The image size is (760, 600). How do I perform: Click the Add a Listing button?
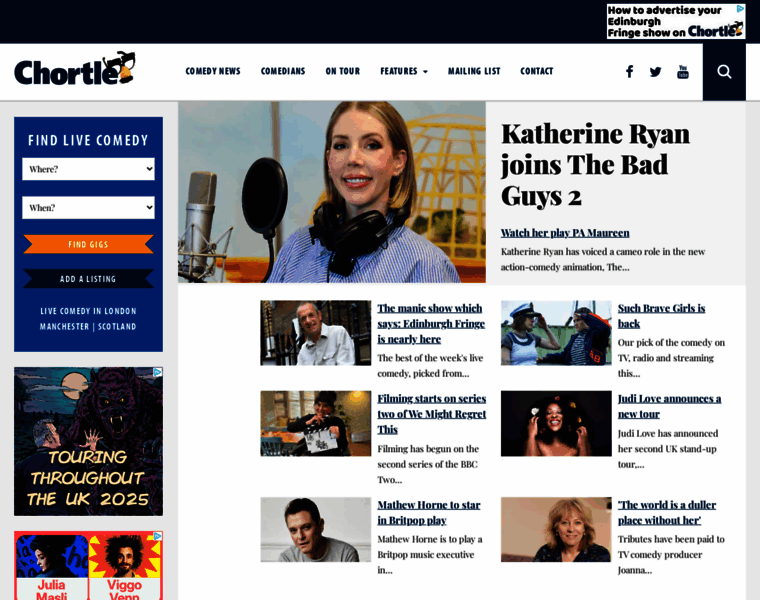coord(88,279)
